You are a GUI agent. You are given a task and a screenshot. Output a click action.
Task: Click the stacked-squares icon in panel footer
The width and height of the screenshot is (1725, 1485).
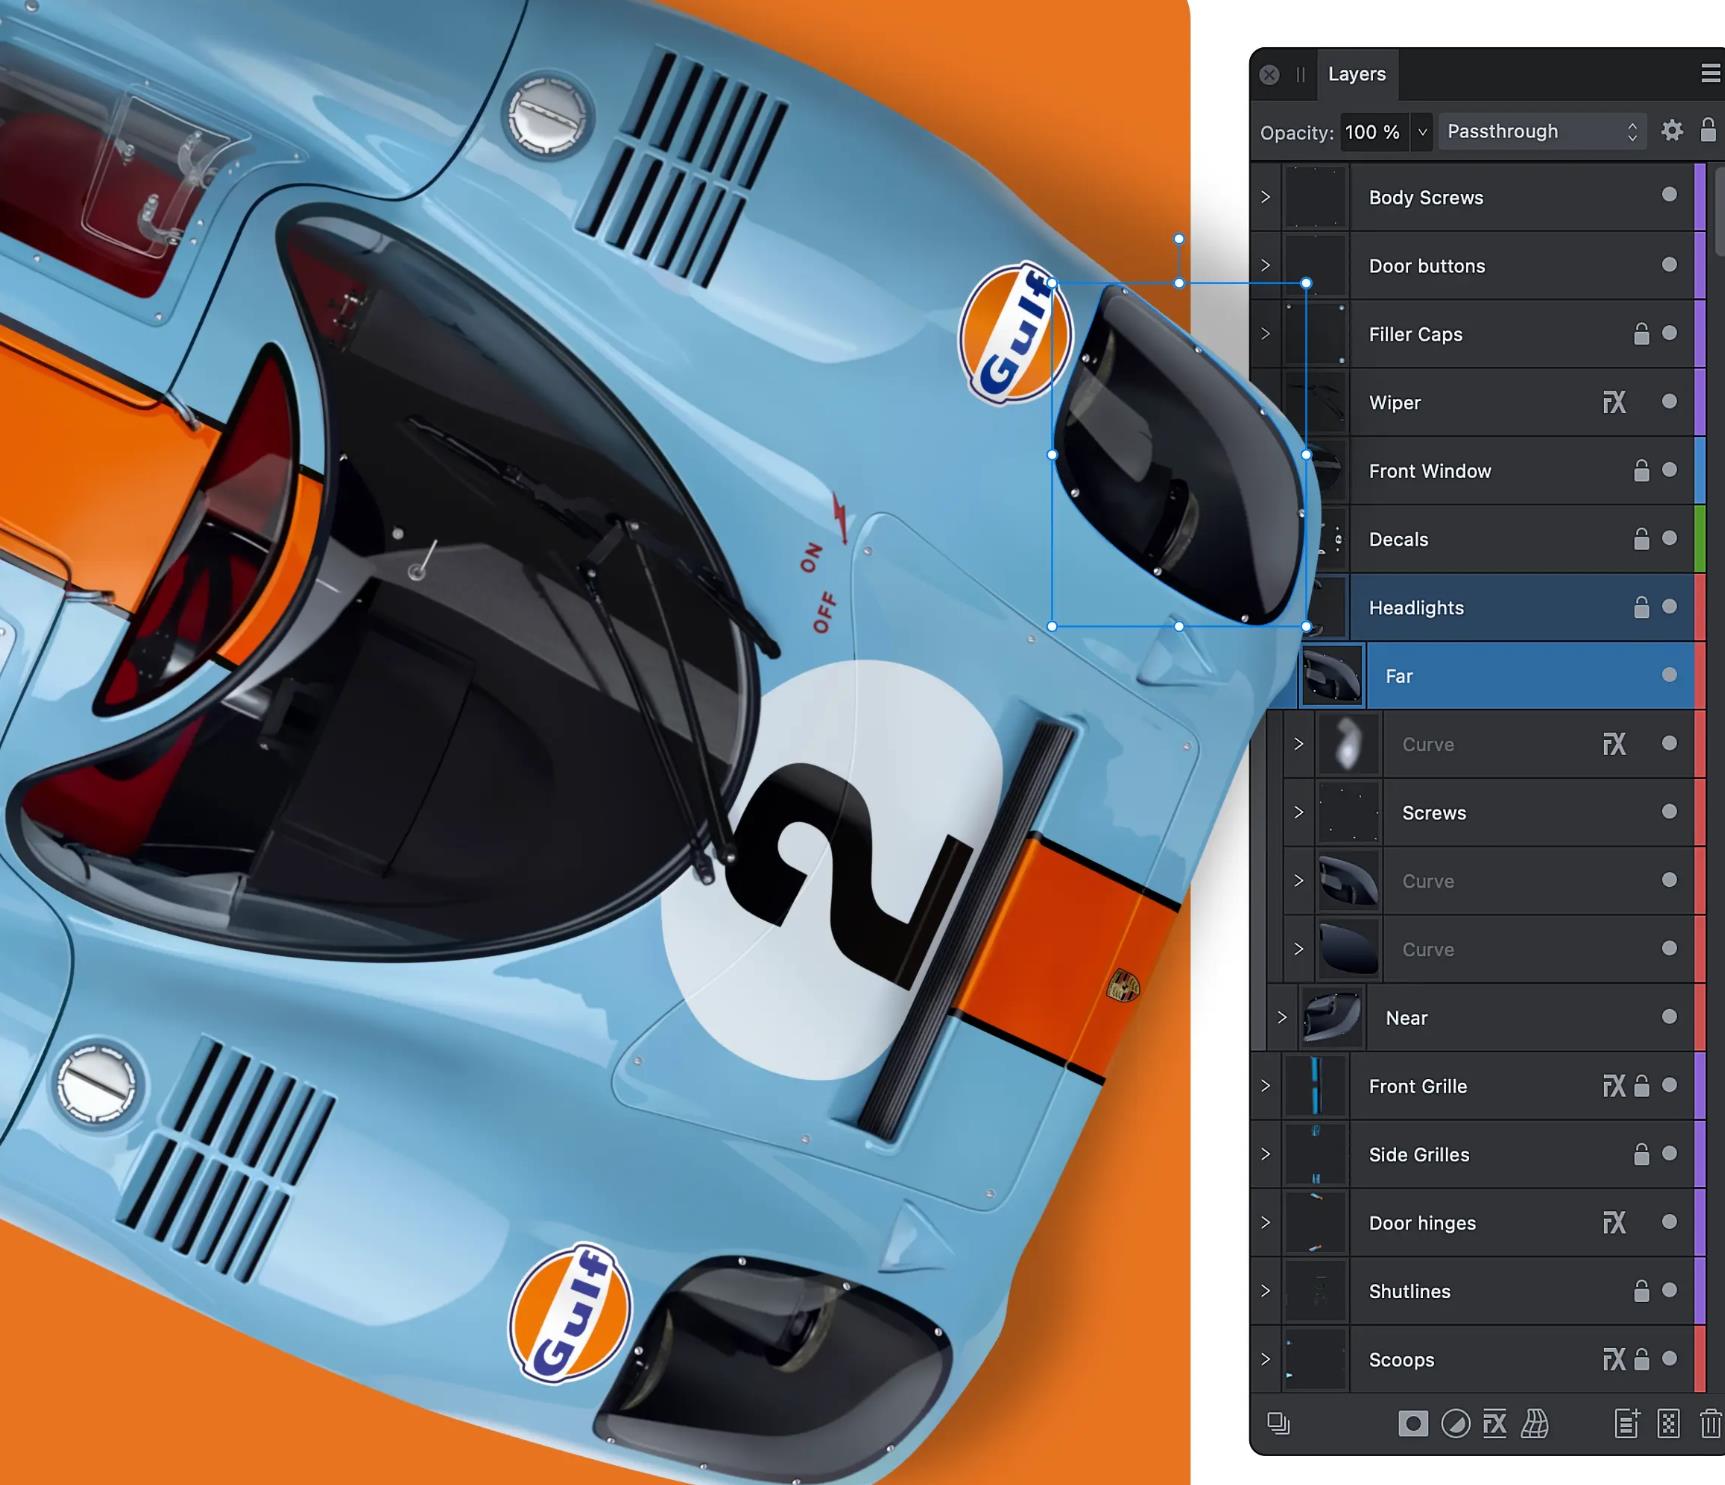pos(1278,1423)
